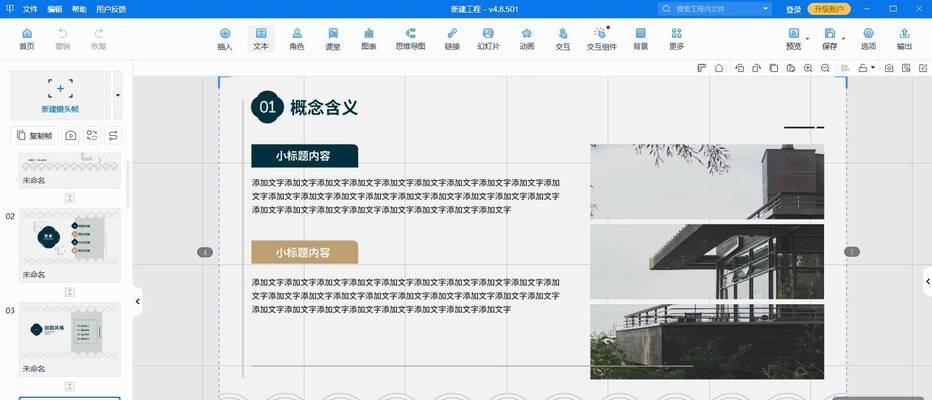This screenshot has height=400, width=932.
Task: Open the 动画 animation editor
Action: (x=527, y=39)
